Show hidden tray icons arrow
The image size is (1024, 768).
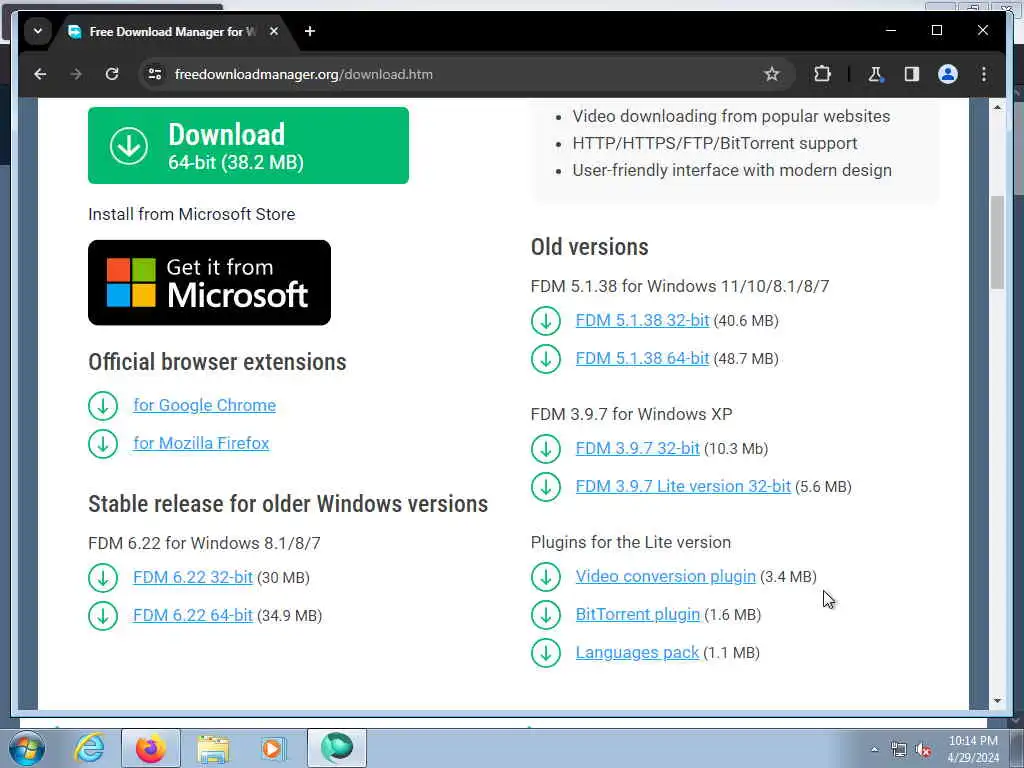(x=874, y=749)
